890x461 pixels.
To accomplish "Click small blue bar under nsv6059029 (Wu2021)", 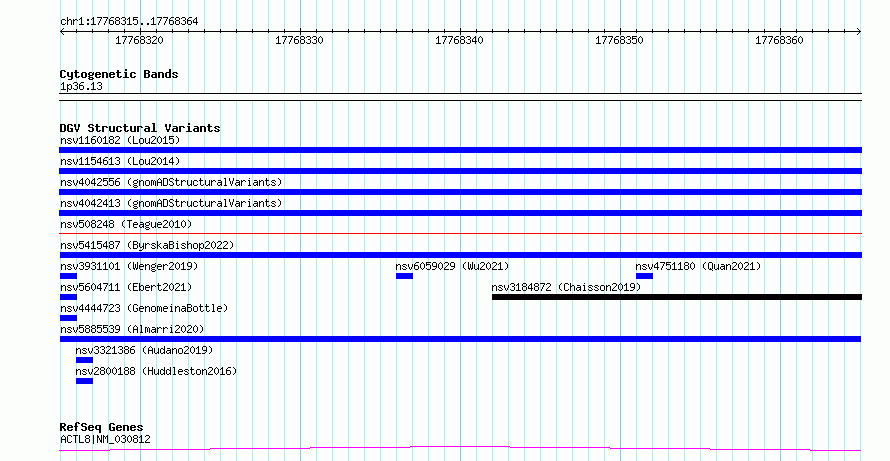I will click(x=404, y=276).
